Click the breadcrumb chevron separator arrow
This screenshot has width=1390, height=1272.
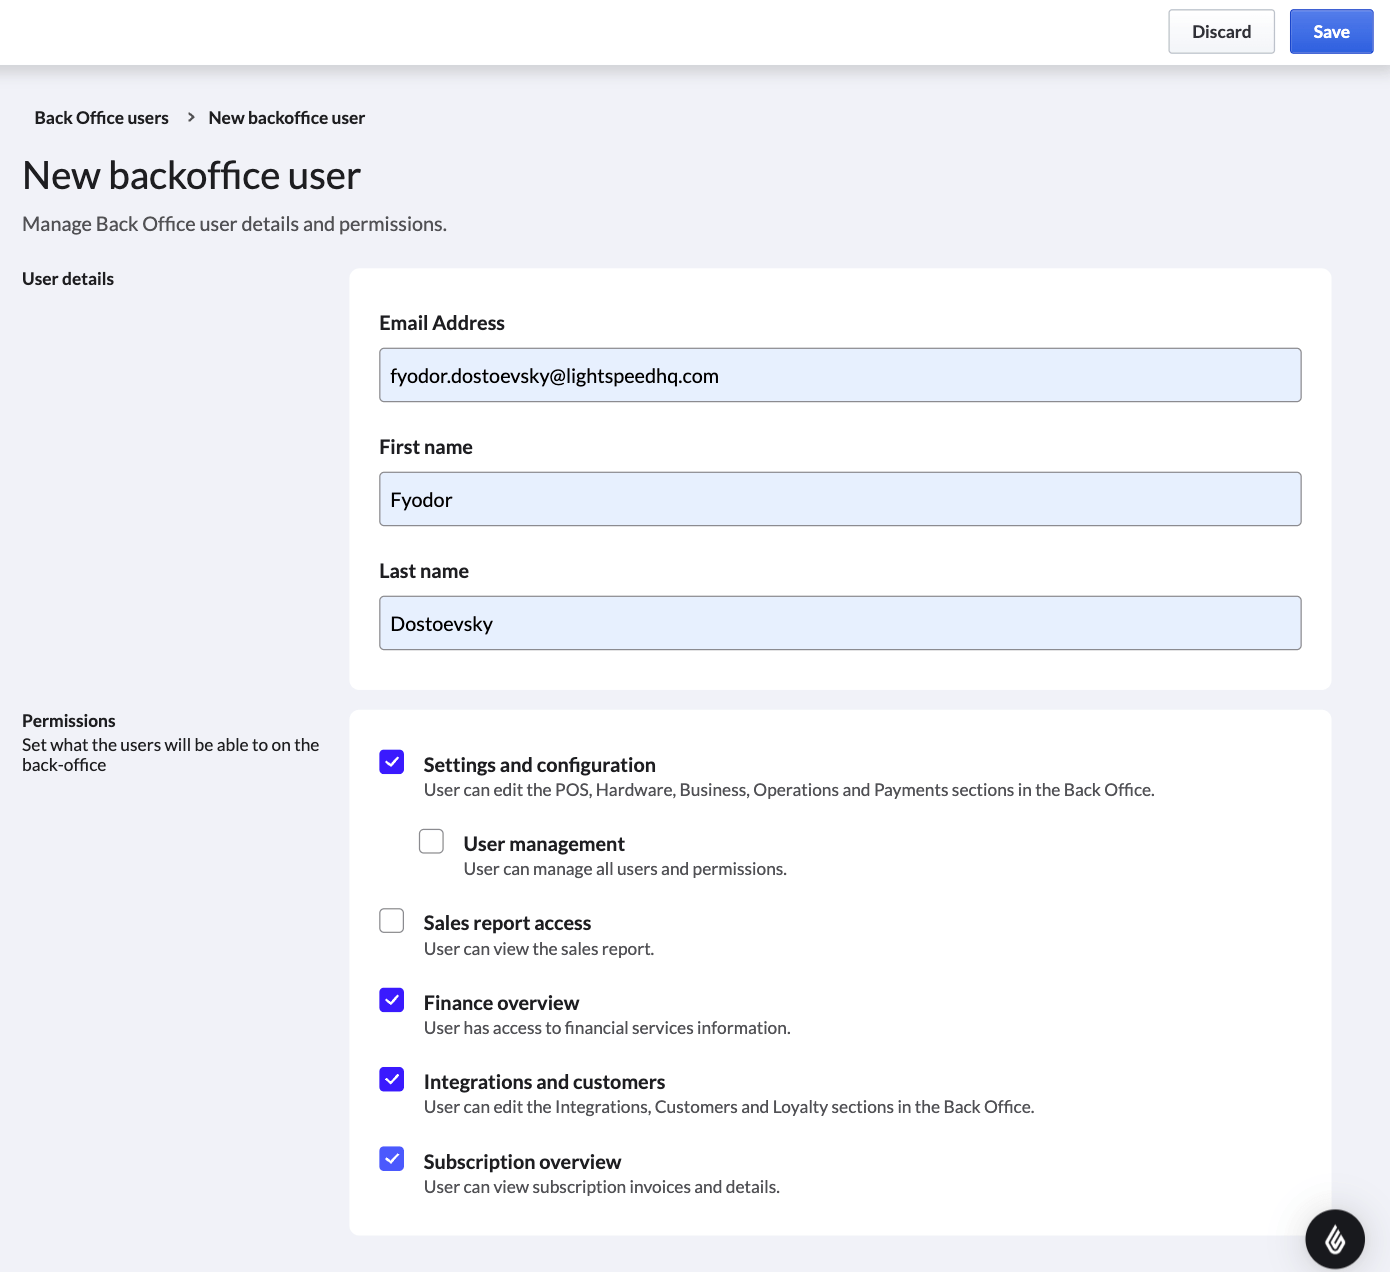pos(190,118)
